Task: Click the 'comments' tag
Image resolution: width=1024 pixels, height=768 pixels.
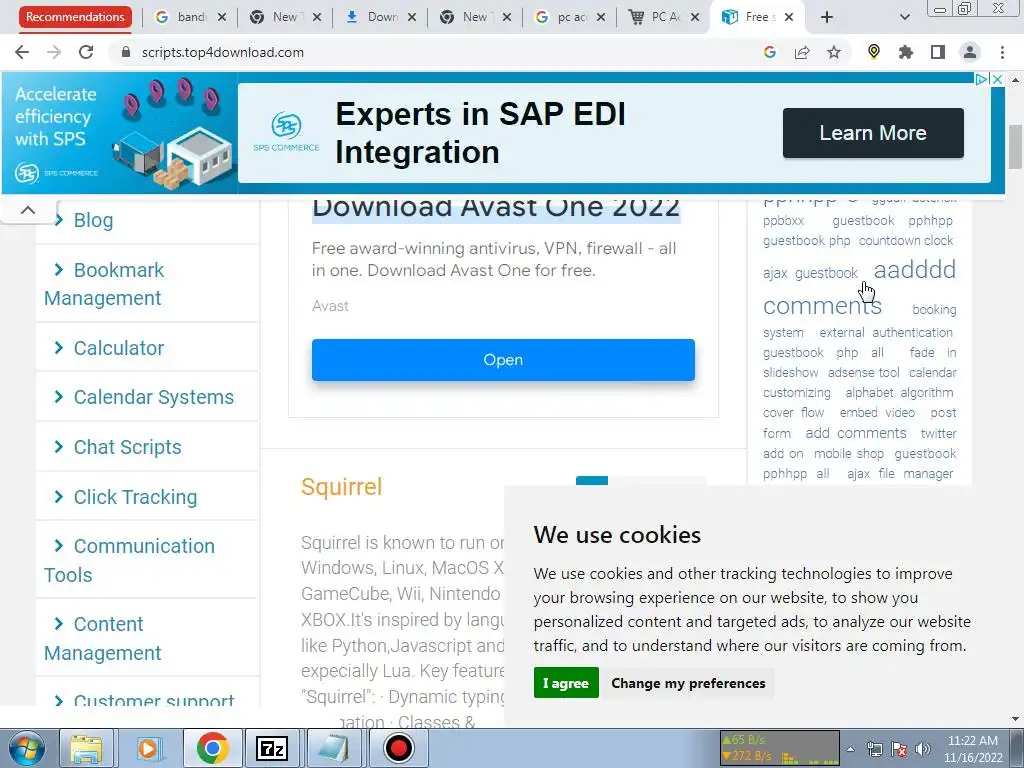Action: [x=822, y=305]
